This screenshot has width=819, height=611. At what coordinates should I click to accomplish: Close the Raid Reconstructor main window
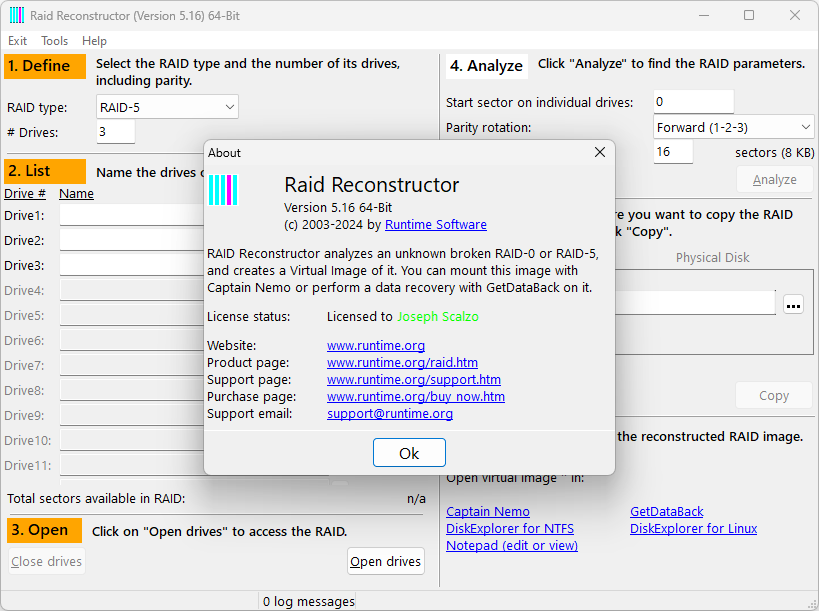[794, 16]
